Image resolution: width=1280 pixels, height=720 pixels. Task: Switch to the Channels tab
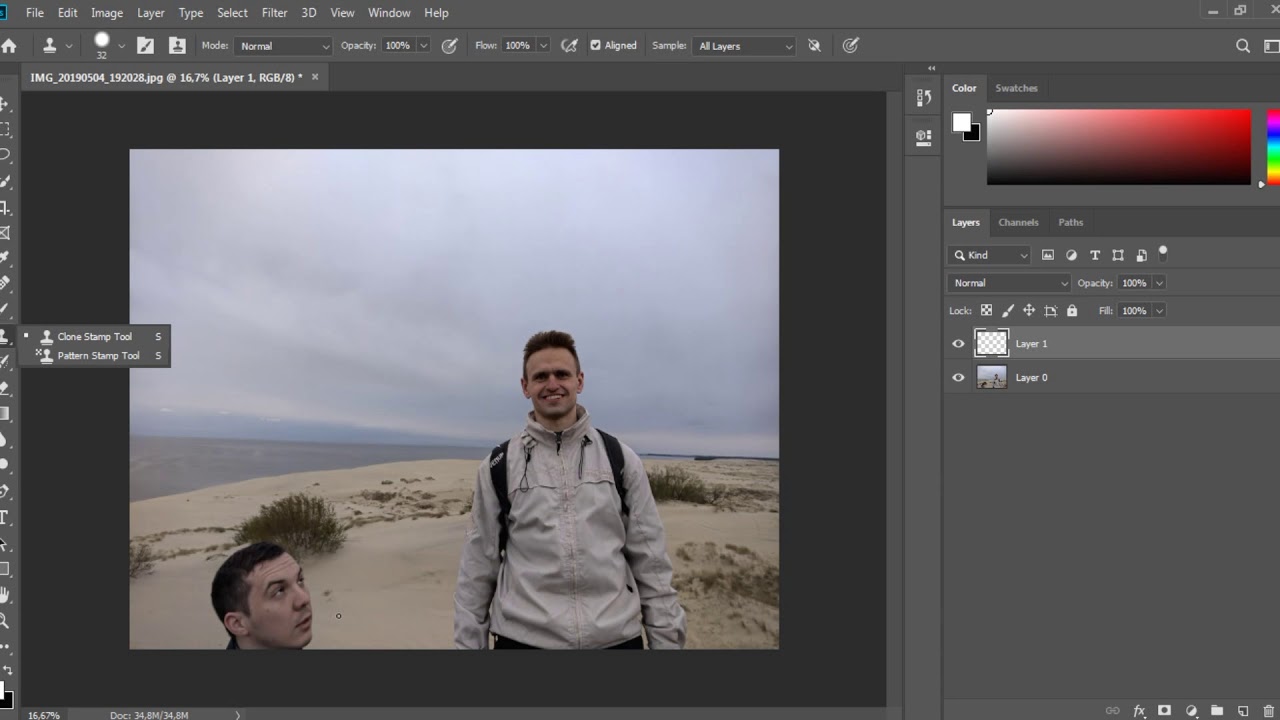pyautogui.click(x=1018, y=222)
